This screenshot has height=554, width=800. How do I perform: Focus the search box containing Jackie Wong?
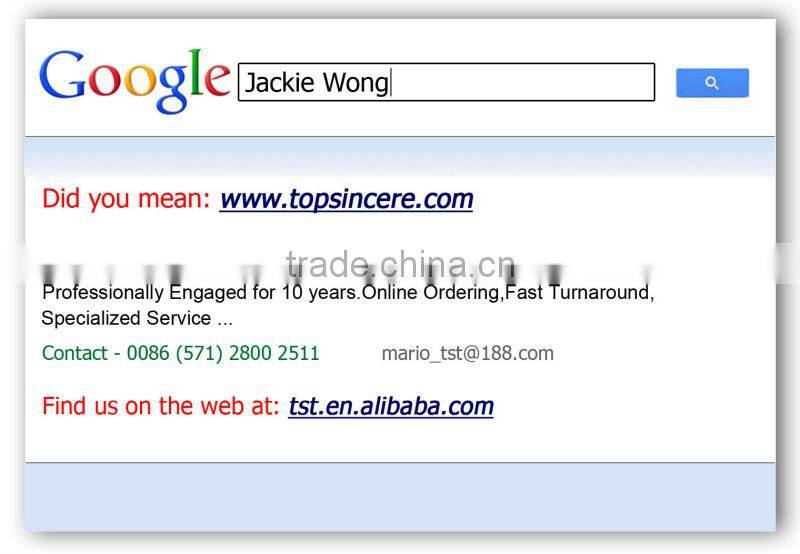coord(446,82)
